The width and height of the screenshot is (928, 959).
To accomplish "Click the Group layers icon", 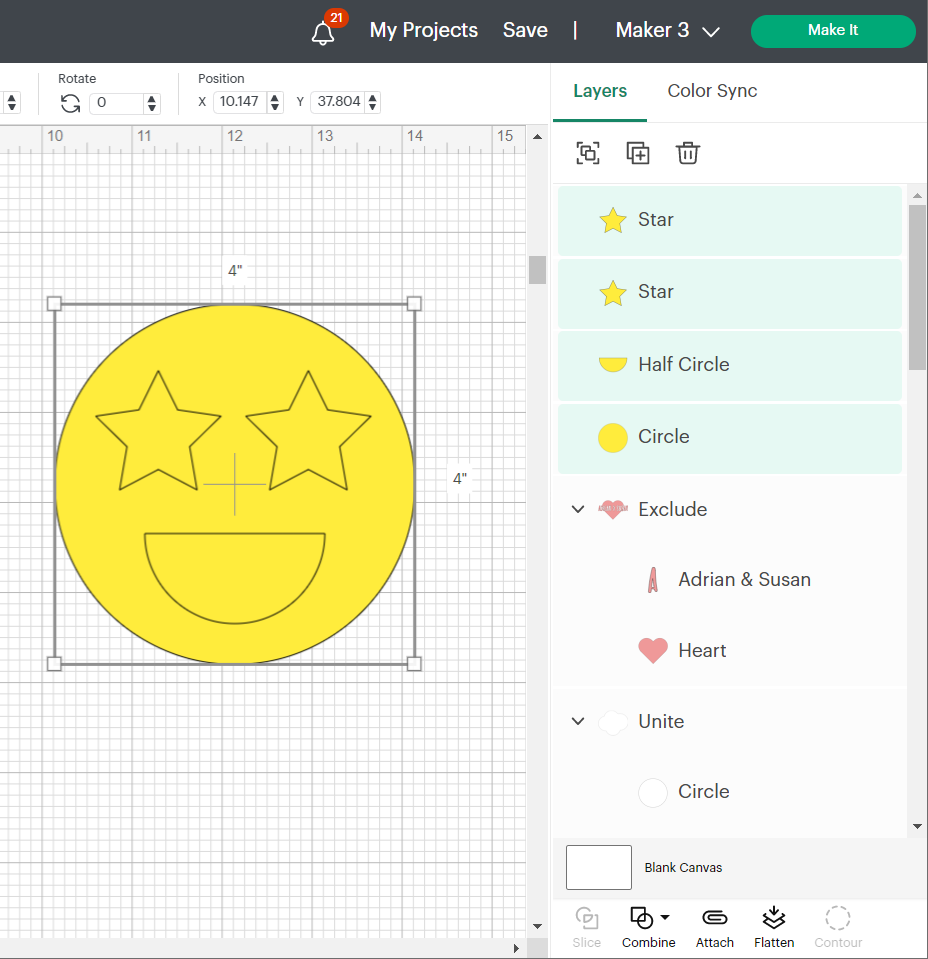I will coord(588,153).
